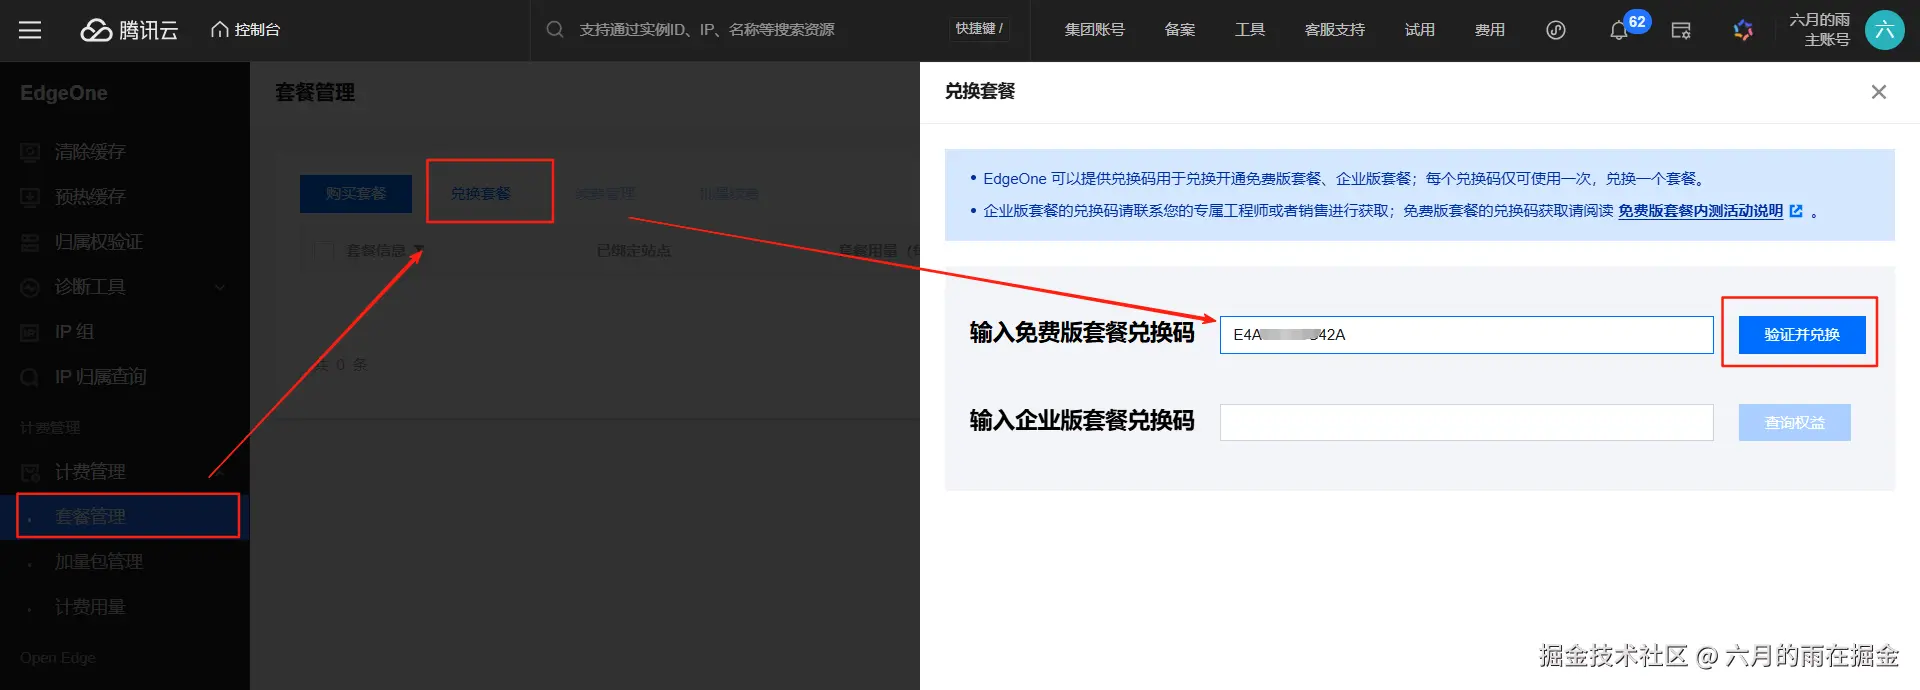Viewport: 1920px width, 690px height.
Task: Open the 客服支持 menu
Action: (x=1335, y=30)
